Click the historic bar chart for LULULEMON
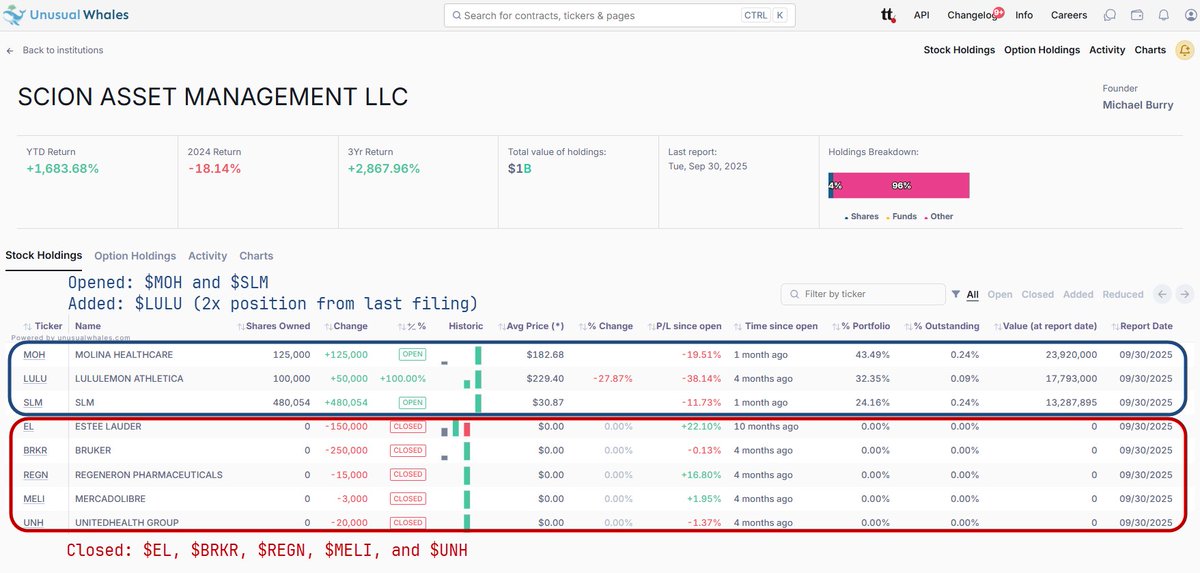The image size is (1200, 573). coord(473,379)
